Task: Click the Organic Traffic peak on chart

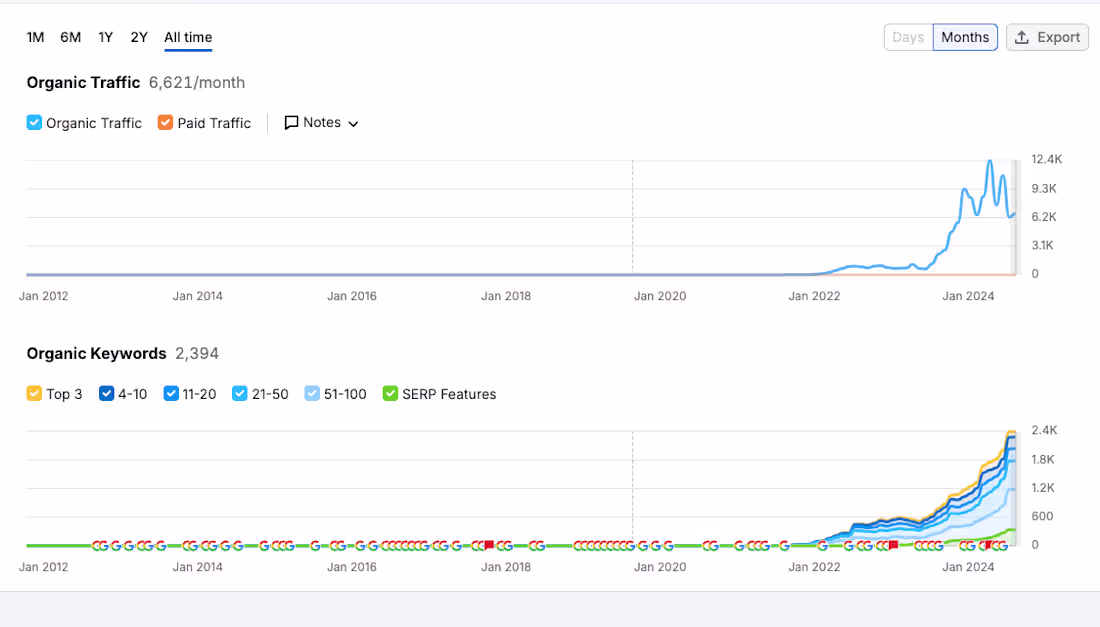Action: coord(990,161)
